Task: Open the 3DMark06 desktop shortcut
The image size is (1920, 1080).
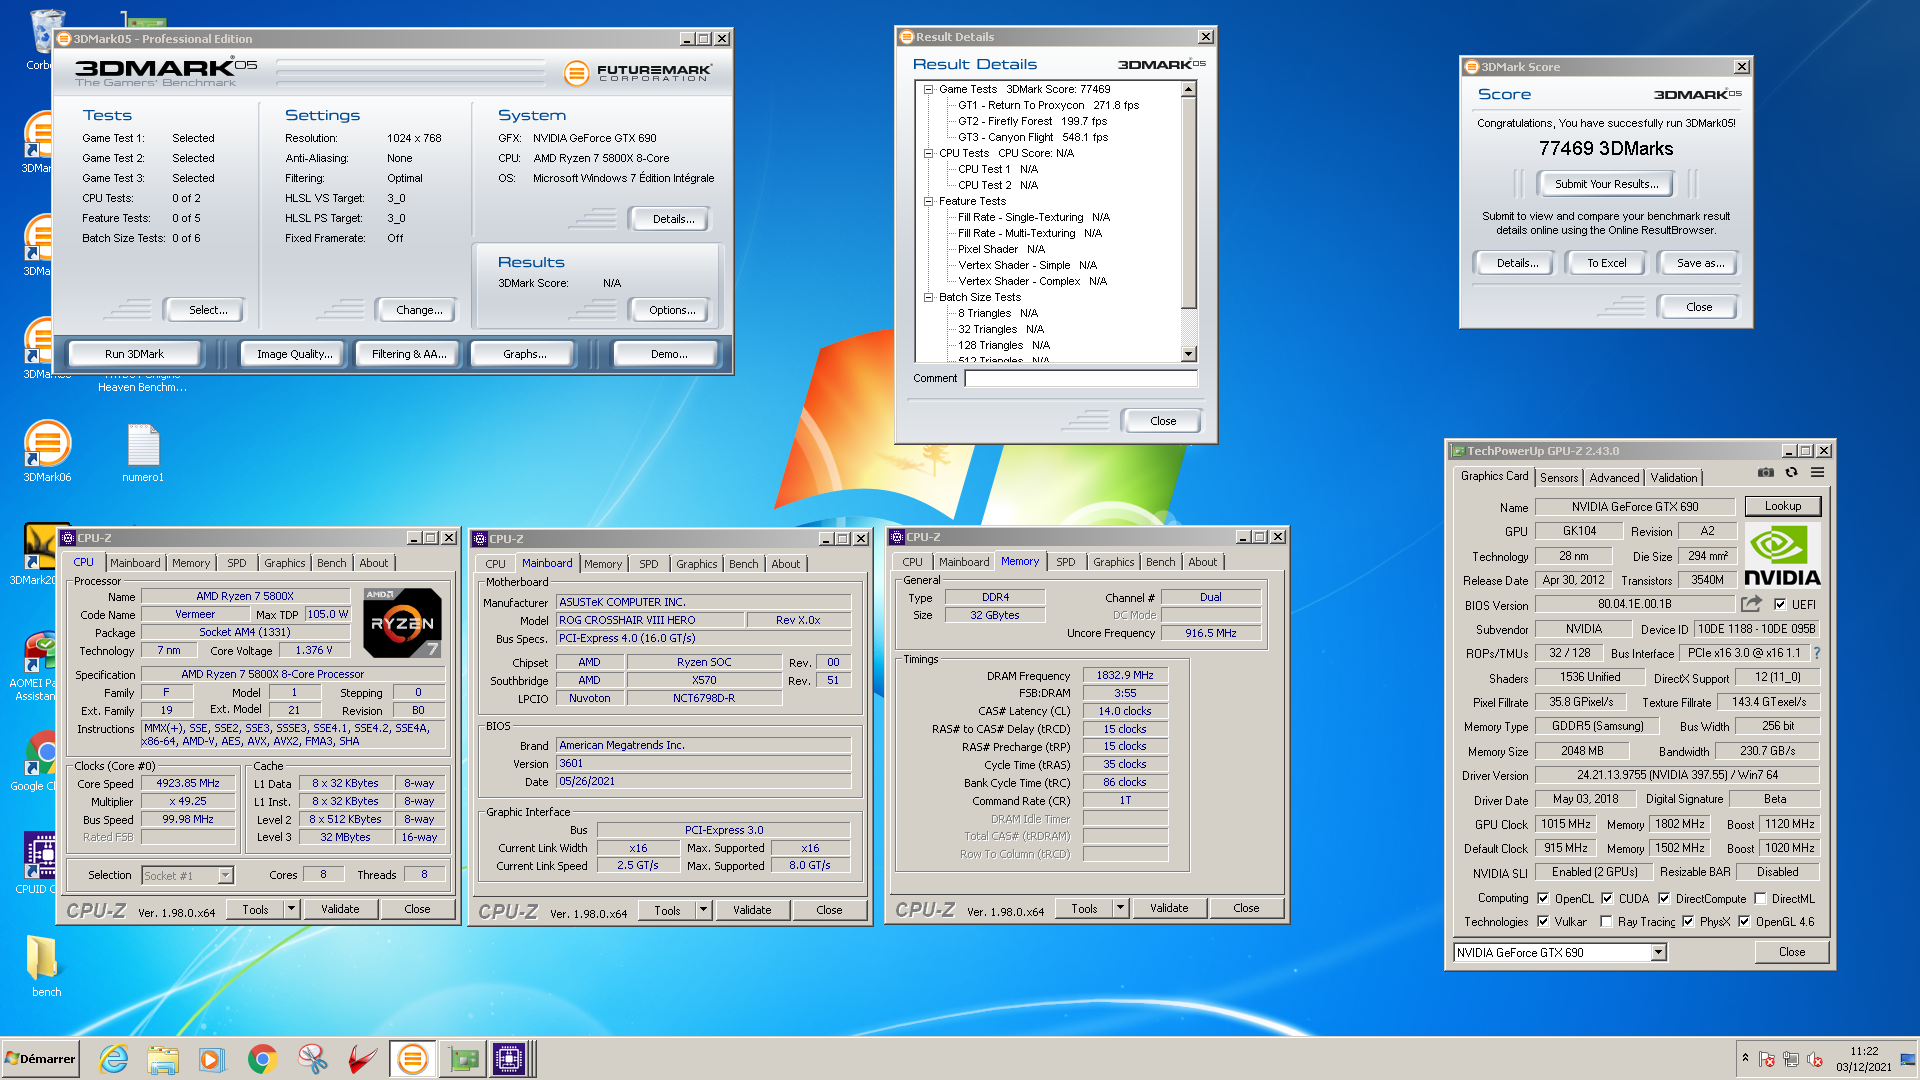Action: tap(47, 451)
